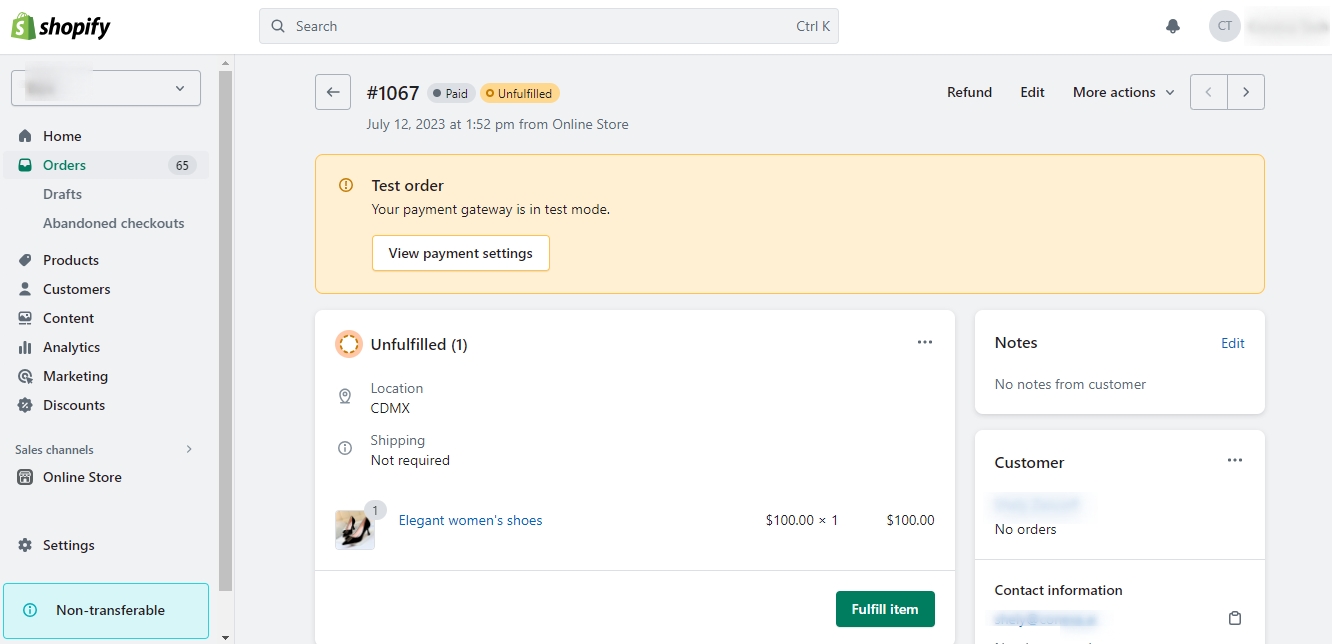Click the notifications bell icon
Viewport: 1332px width, 644px height.
pos(1173,27)
